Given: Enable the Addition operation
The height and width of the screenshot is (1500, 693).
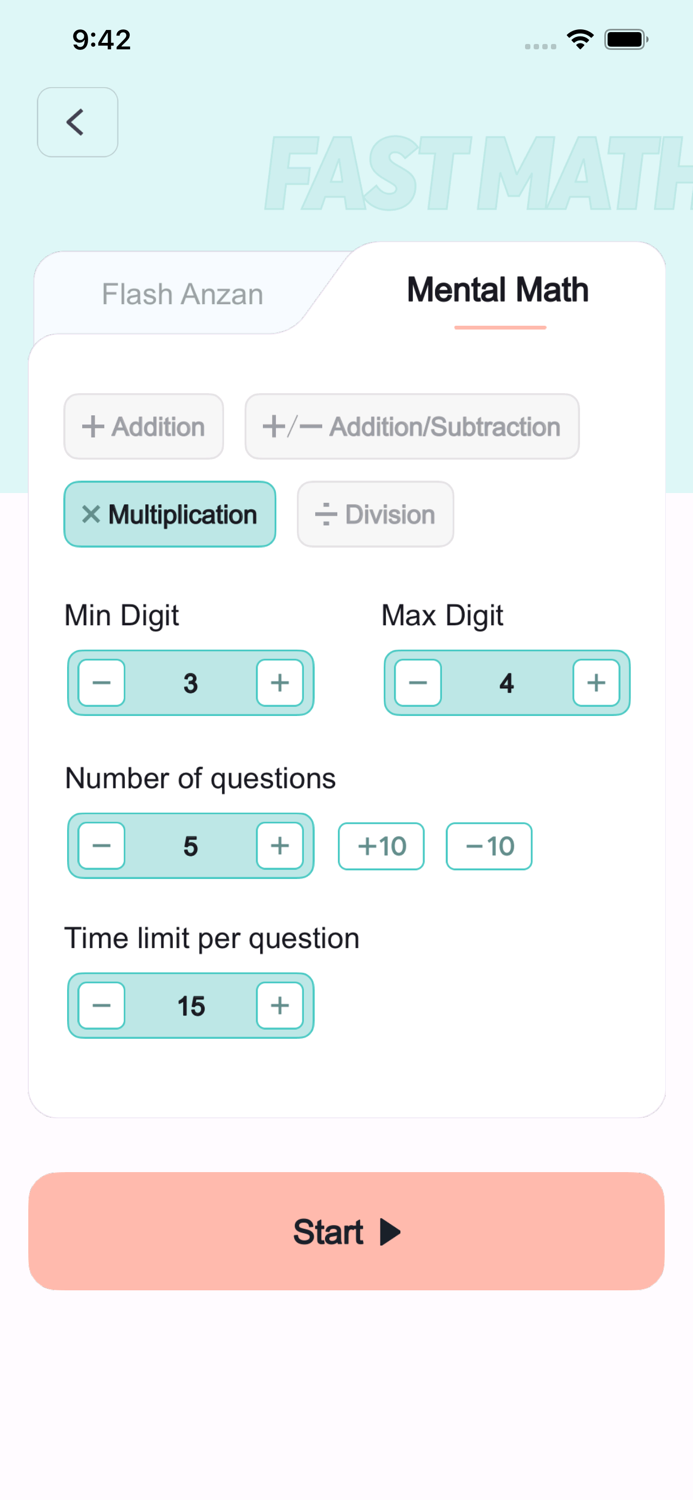Looking at the screenshot, I should pos(143,426).
